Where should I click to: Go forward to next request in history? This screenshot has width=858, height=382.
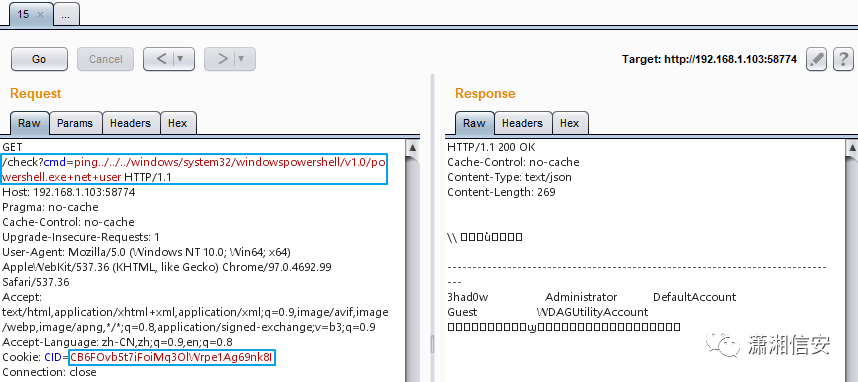(x=222, y=59)
